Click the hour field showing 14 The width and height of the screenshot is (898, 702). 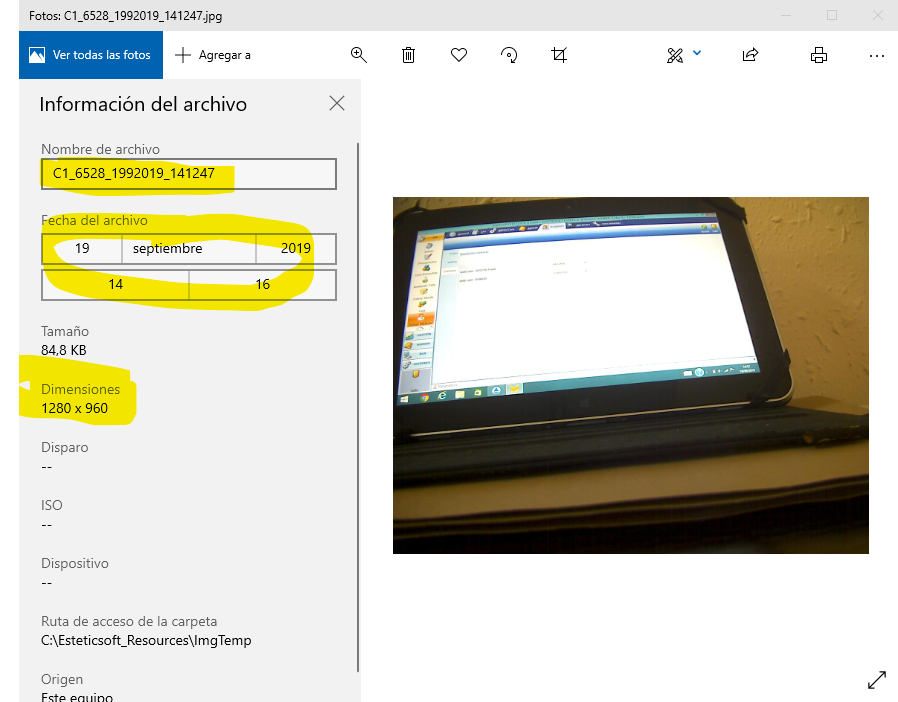tap(115, 284)
